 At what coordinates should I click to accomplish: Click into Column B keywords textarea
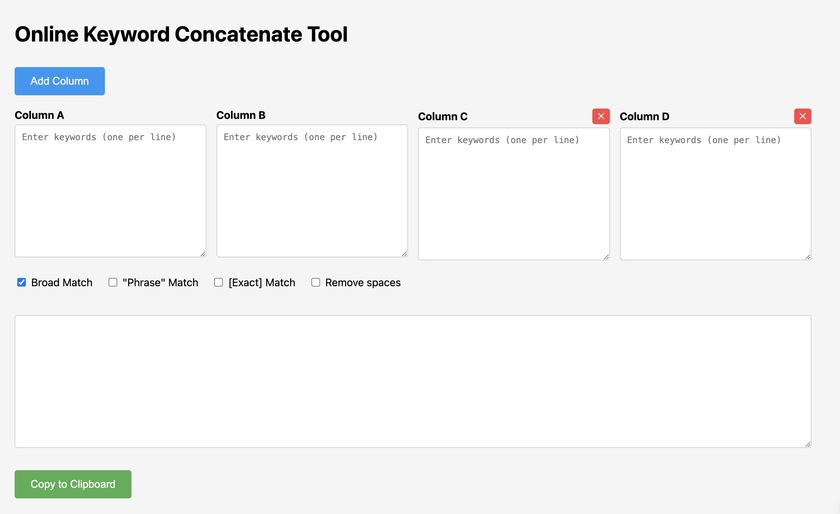click(x=312, y=190)
